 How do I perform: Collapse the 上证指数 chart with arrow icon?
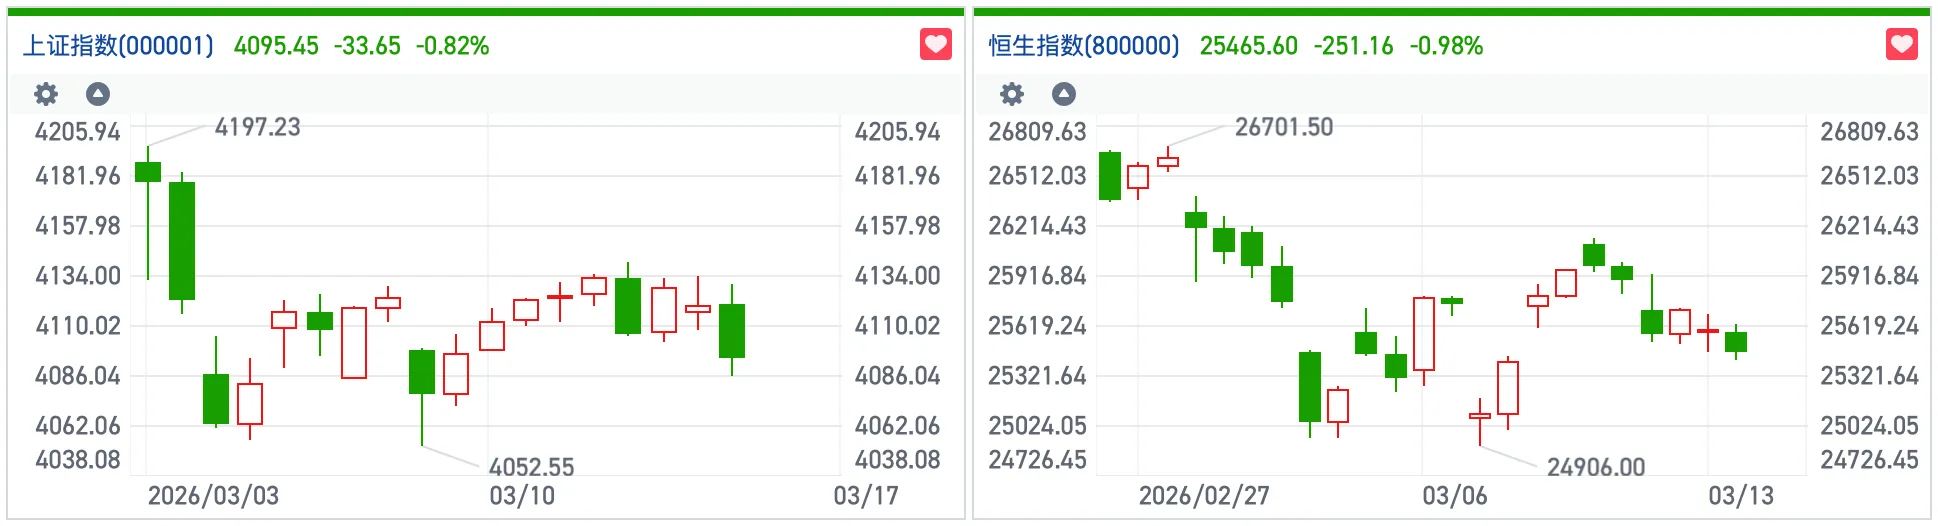click(98, 94)
